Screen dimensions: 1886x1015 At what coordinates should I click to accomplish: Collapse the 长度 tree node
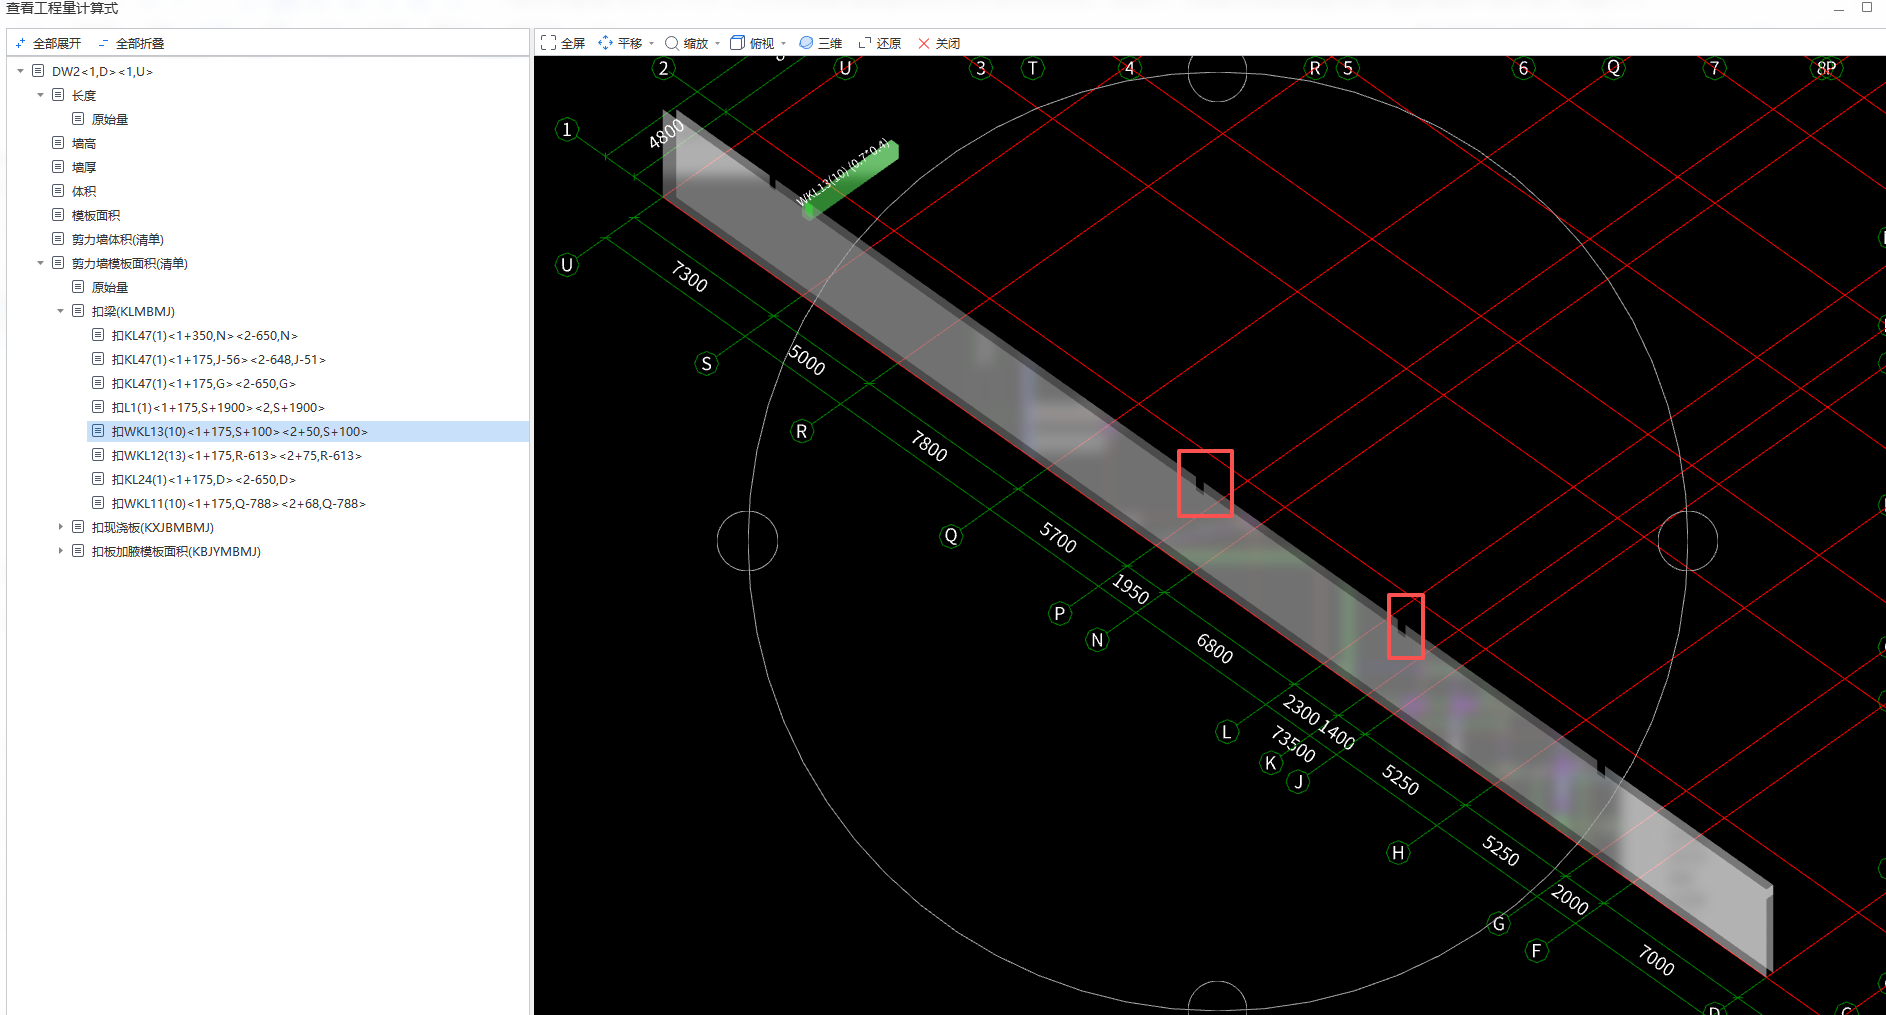pos(40,95)
